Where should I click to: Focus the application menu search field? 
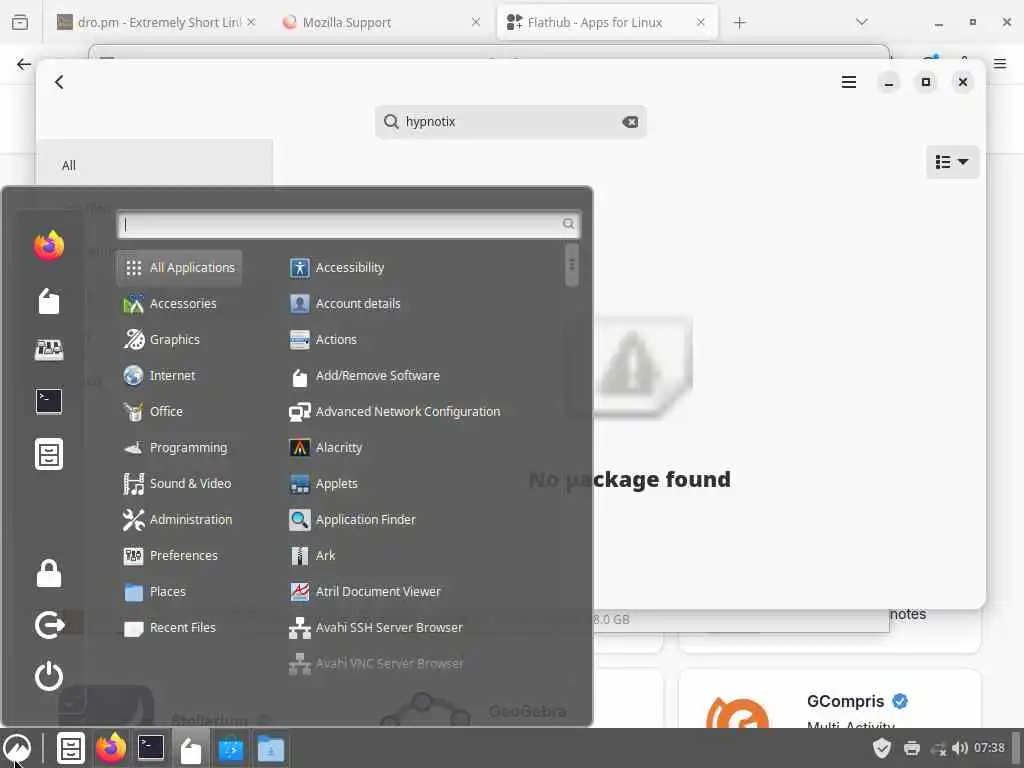coord(348,224)
